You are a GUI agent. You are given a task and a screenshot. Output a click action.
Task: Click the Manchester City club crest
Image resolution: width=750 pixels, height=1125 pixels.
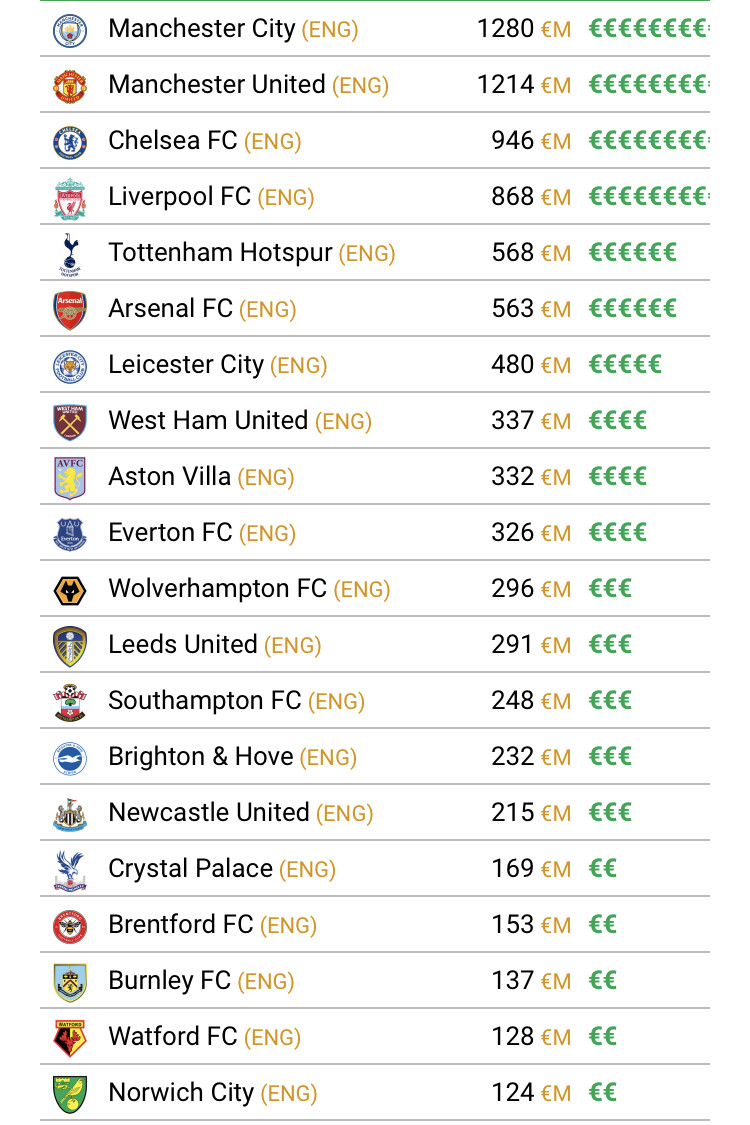pos(70,30)
